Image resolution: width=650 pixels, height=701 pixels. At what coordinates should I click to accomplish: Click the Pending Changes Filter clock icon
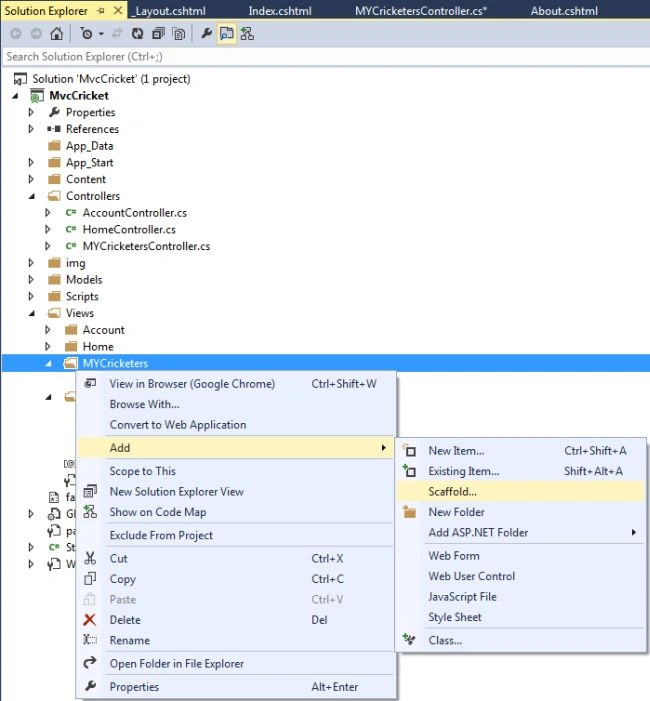pos(86,34)
